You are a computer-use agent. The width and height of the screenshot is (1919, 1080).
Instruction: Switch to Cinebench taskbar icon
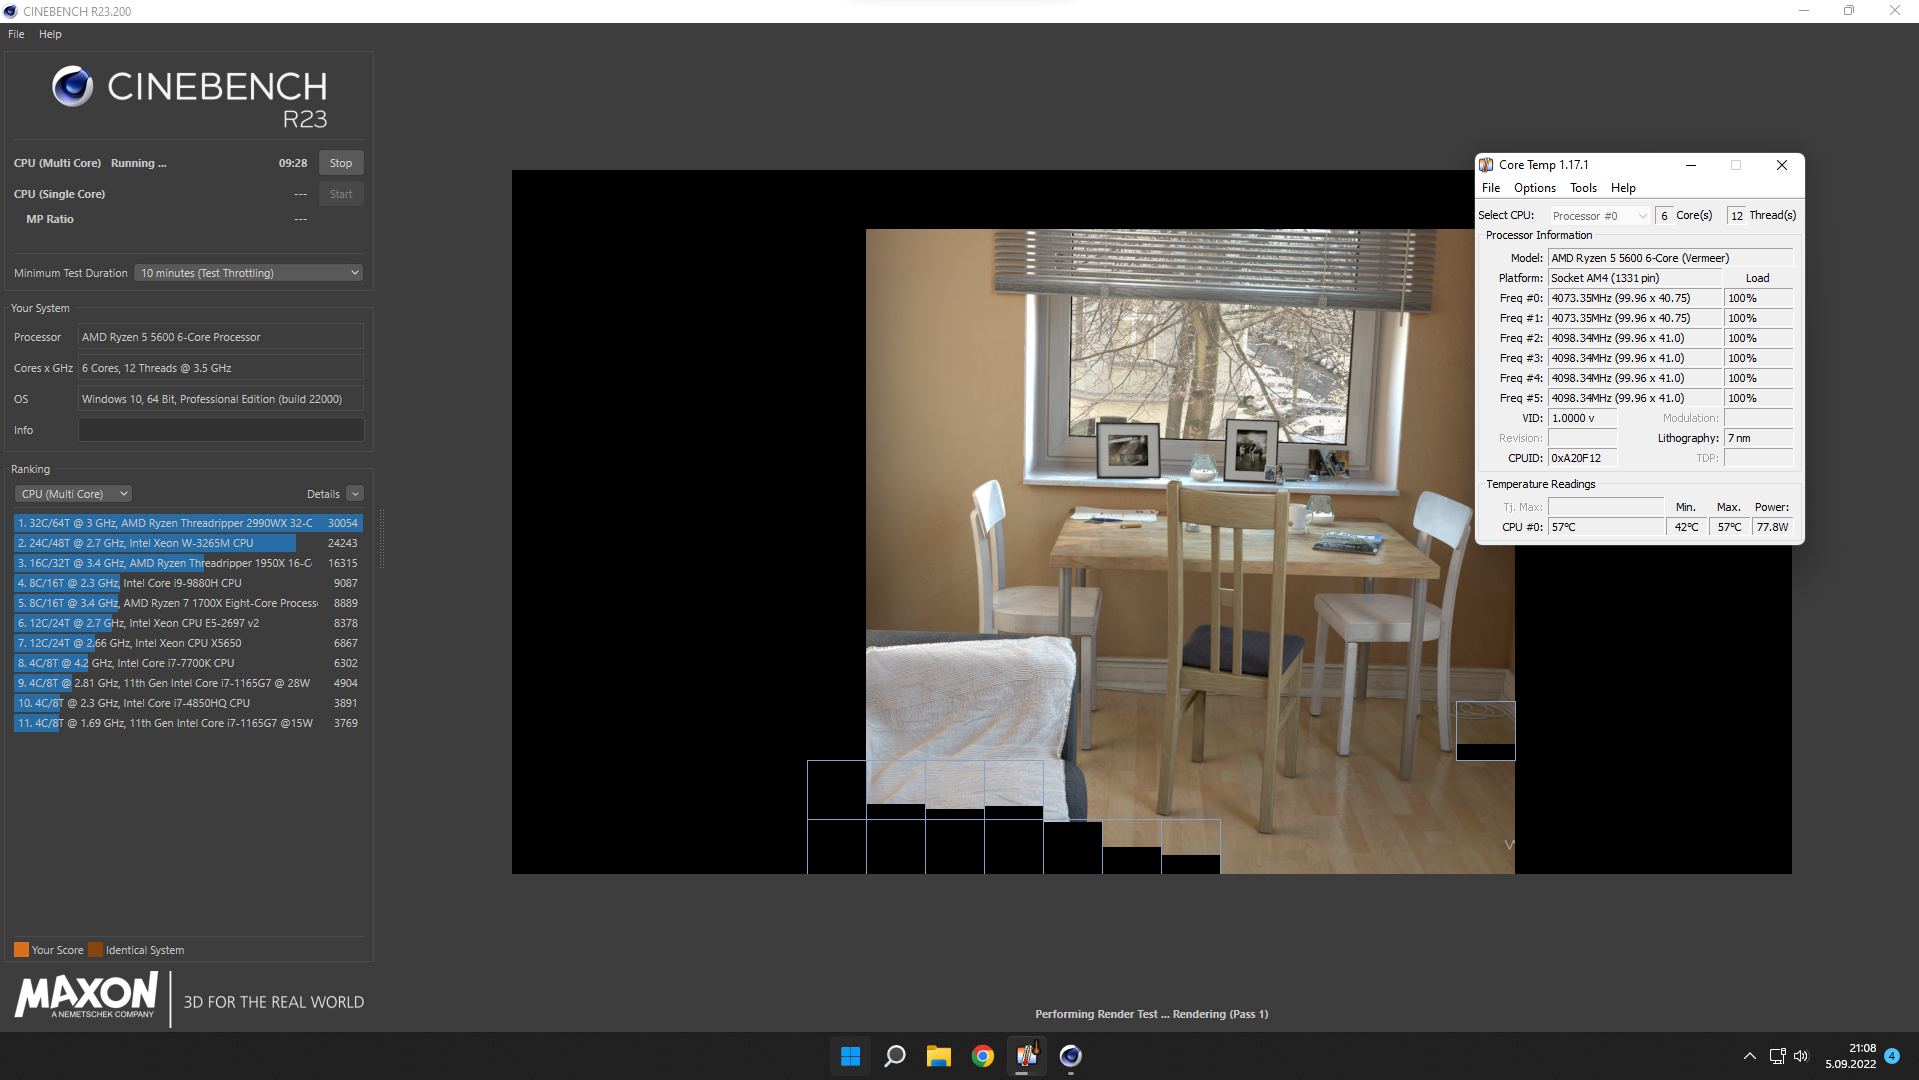coord(1070,1056)
